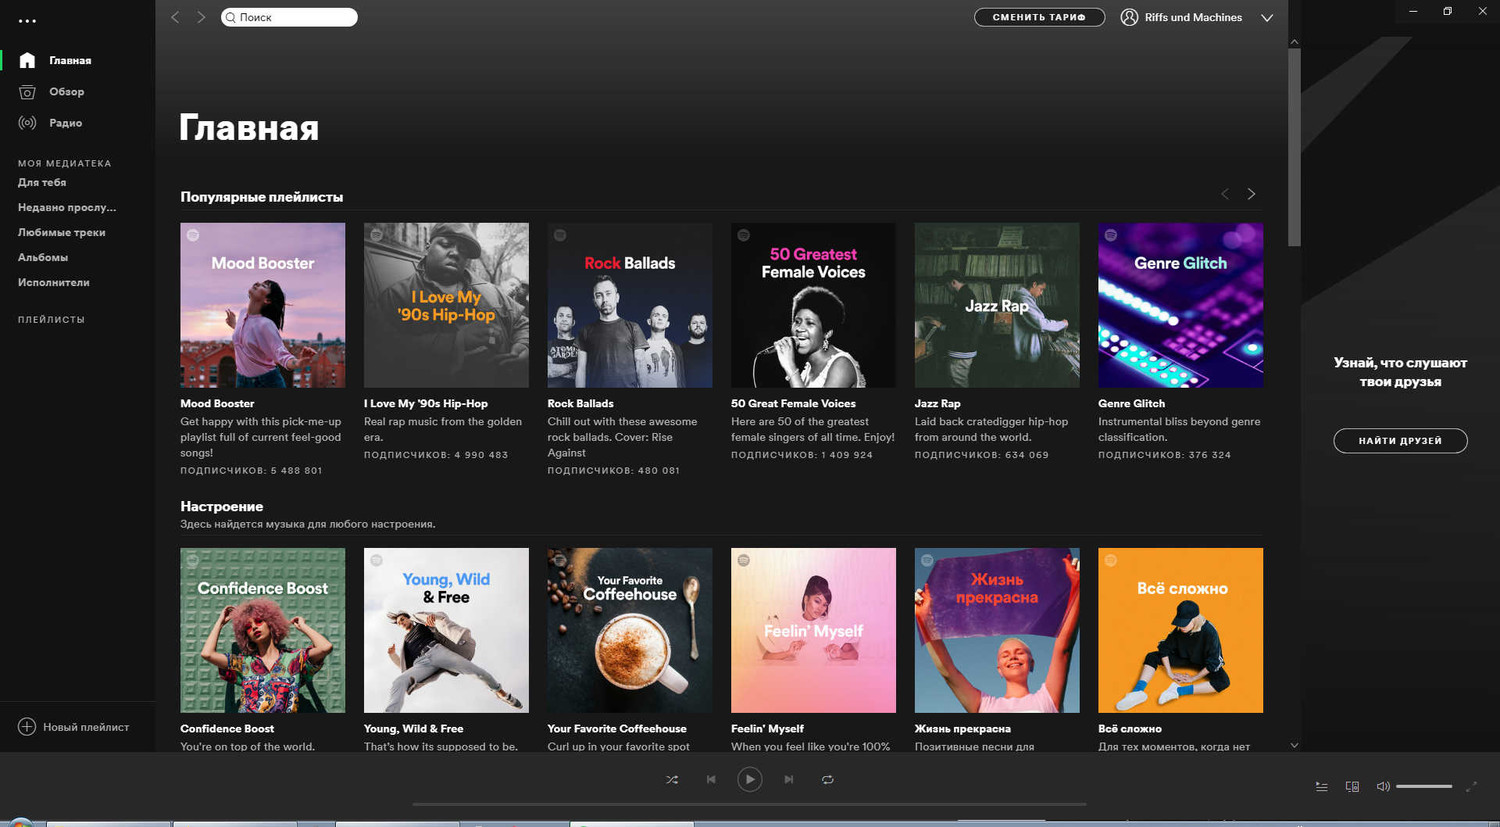Image resolution: width=1500 pixels, height=827 pixels.
Task: Click the Rock Ballads cover art
Action: 630,305
